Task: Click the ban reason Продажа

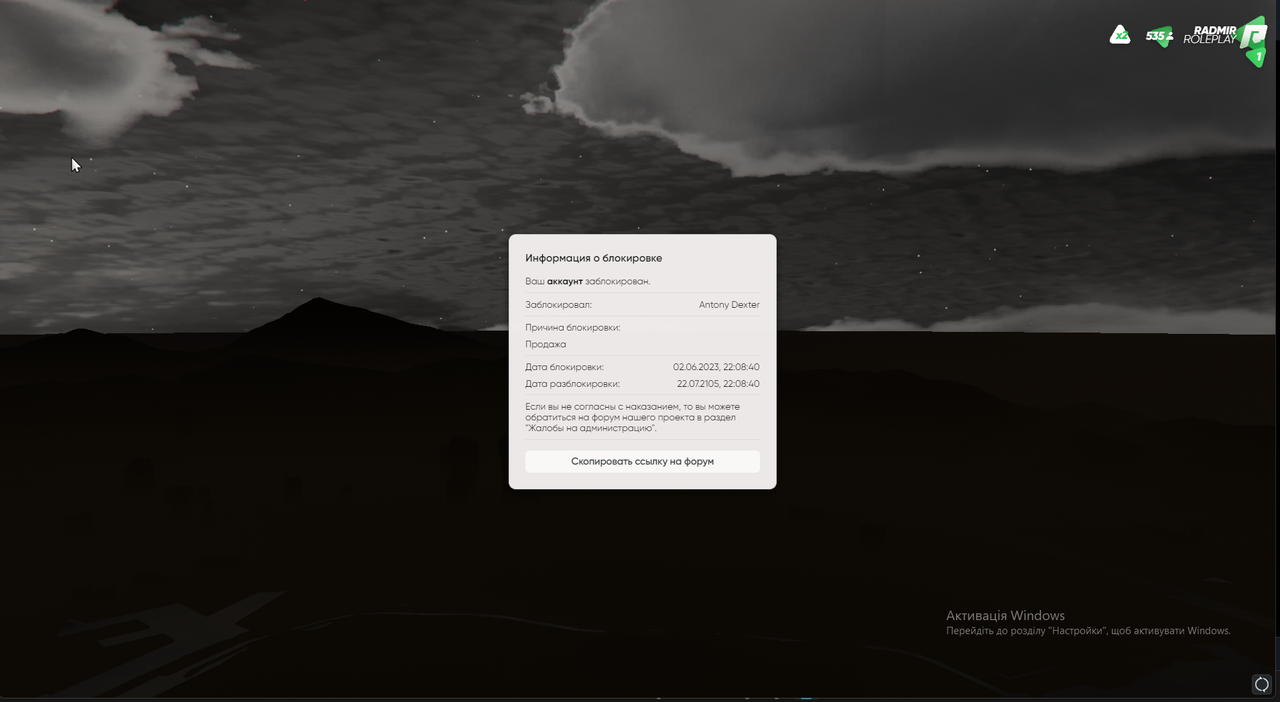Action: 546,344
